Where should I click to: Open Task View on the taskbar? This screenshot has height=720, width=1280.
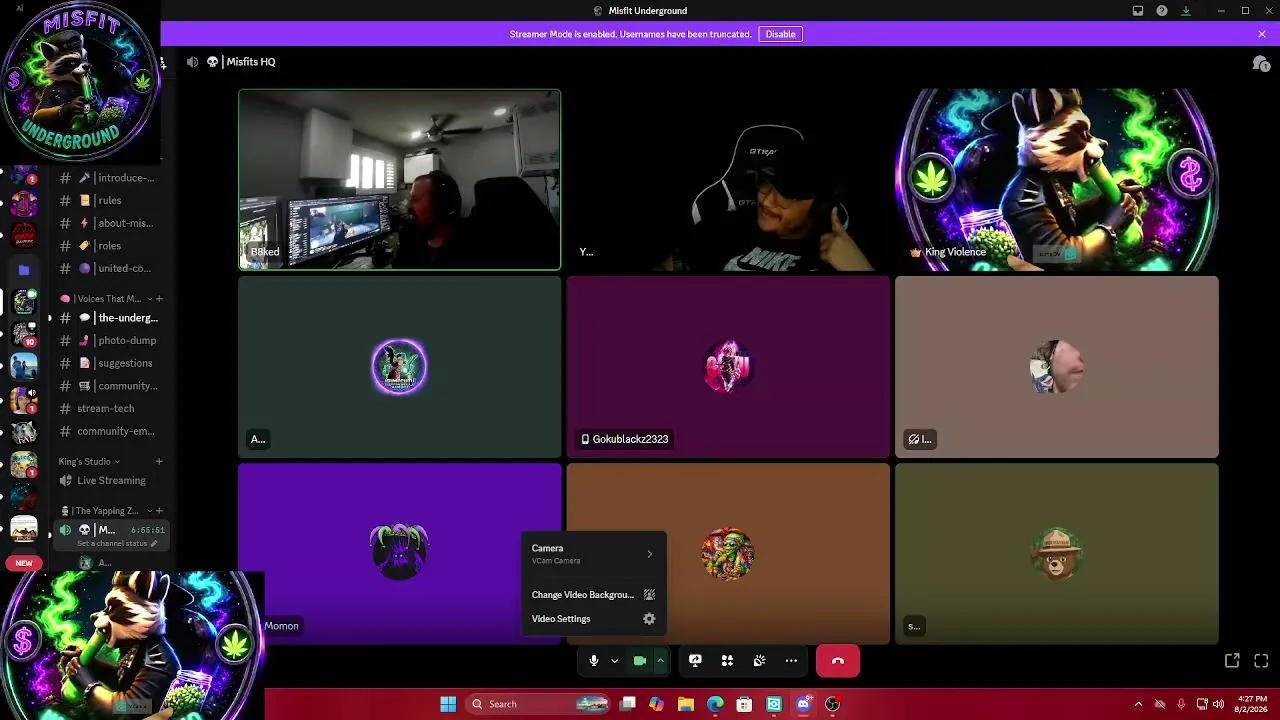(628, 704)
